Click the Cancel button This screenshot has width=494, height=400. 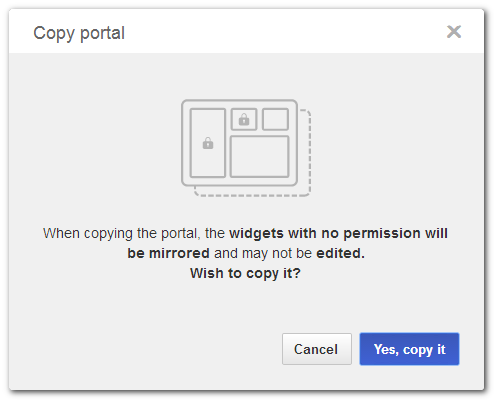[317, 349]
